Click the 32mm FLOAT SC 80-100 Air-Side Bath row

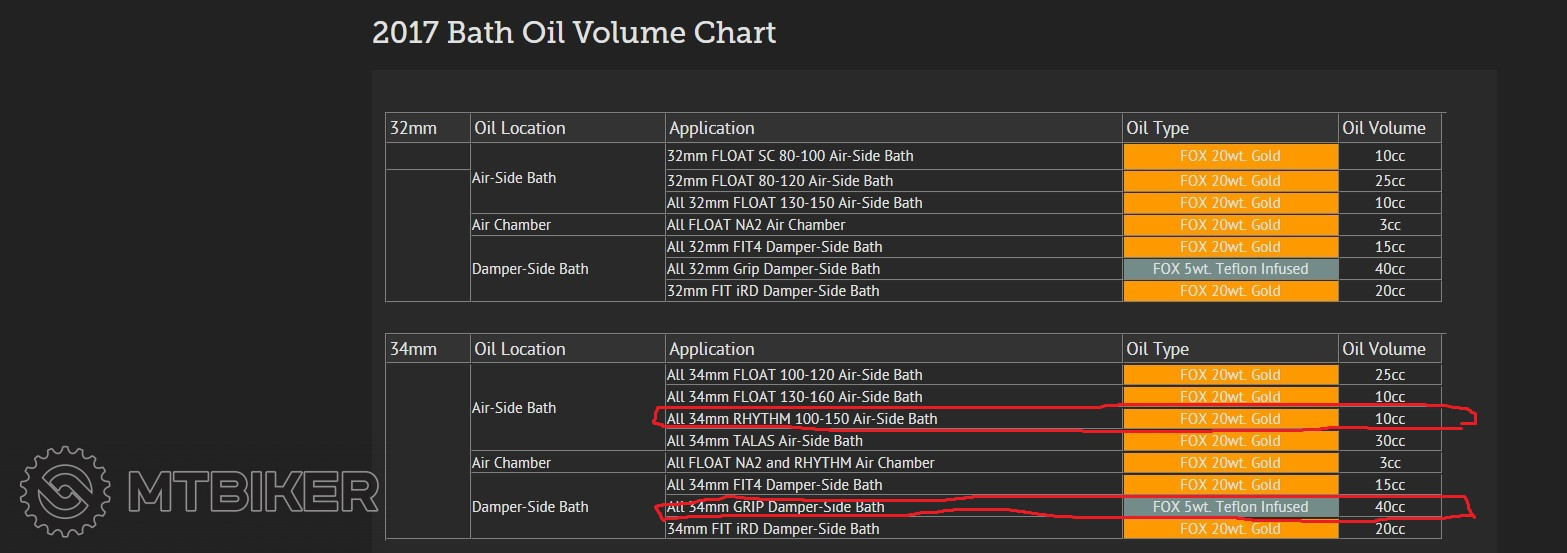[x=790, y=156]
